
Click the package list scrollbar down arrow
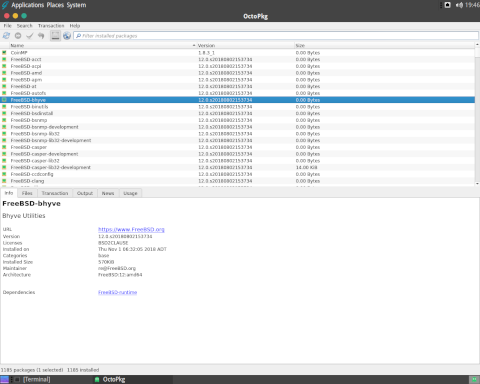477,183
